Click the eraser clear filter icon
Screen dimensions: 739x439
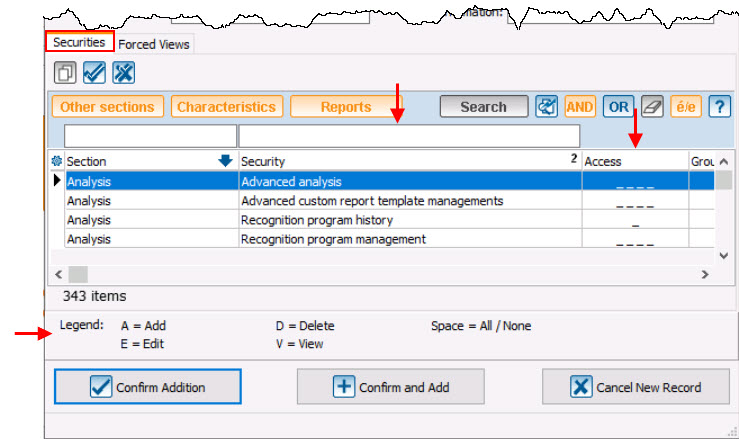coord(652,107)
